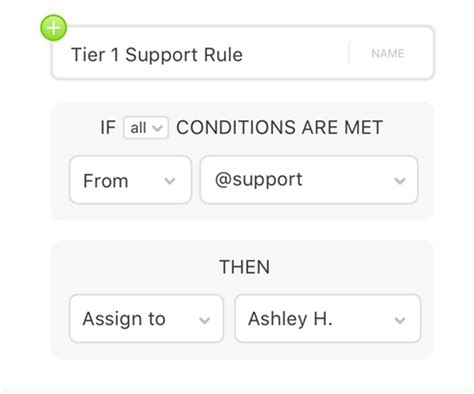Screen dimensions: 474x394
Task: Click the green plus add rule icon
Action: pyautogui.click(x=53, y=28)
